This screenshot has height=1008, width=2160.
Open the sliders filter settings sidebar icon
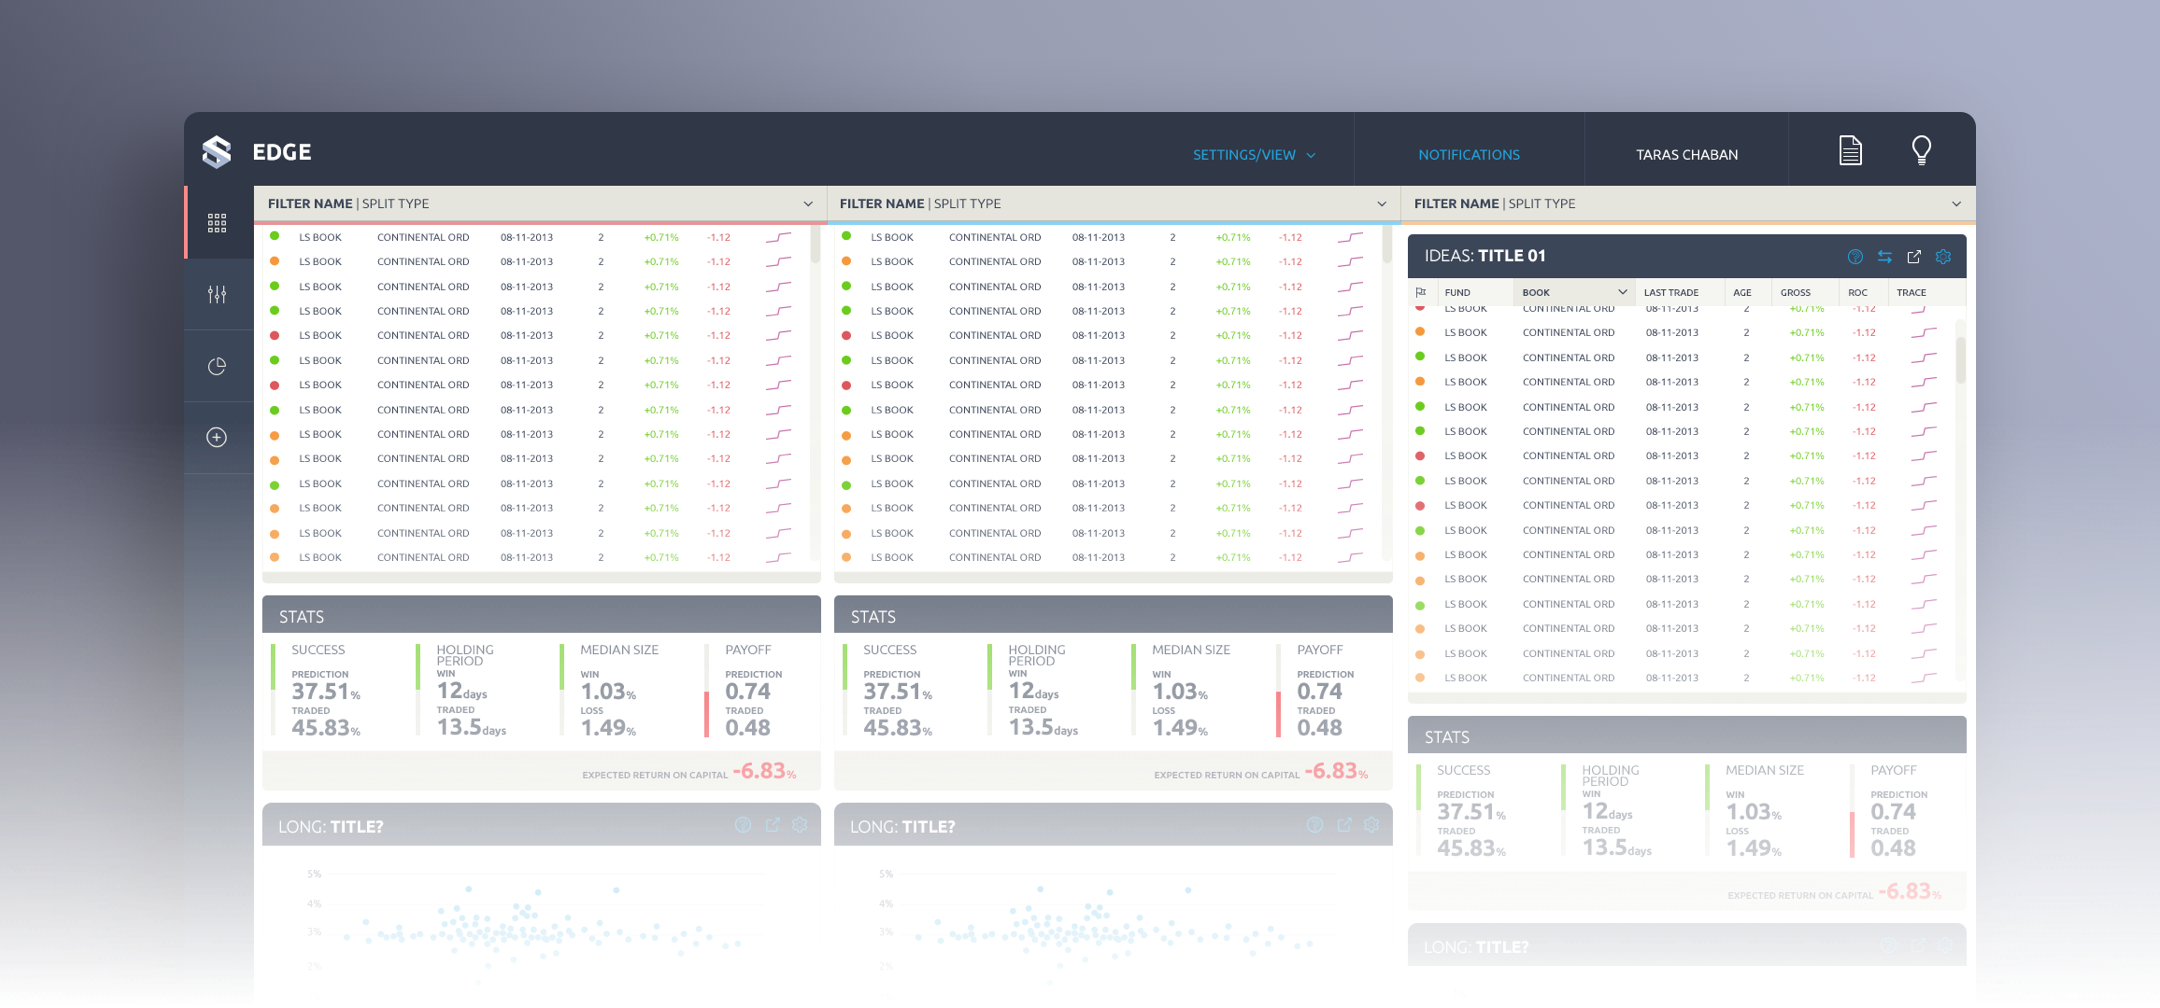click(x=217, y=294)
